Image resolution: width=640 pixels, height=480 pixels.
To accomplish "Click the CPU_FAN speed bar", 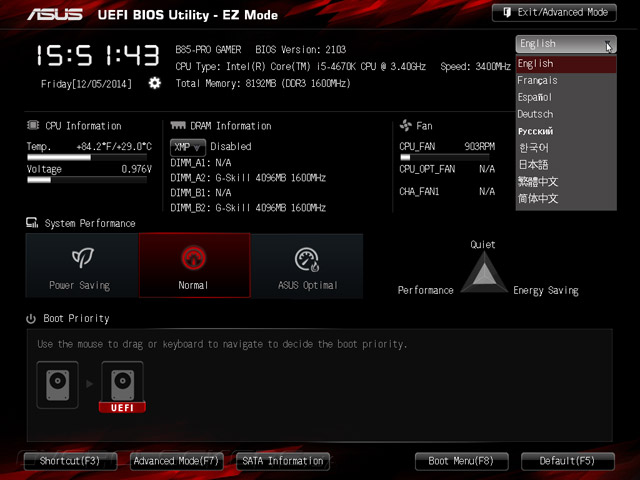I will point(444,157).
